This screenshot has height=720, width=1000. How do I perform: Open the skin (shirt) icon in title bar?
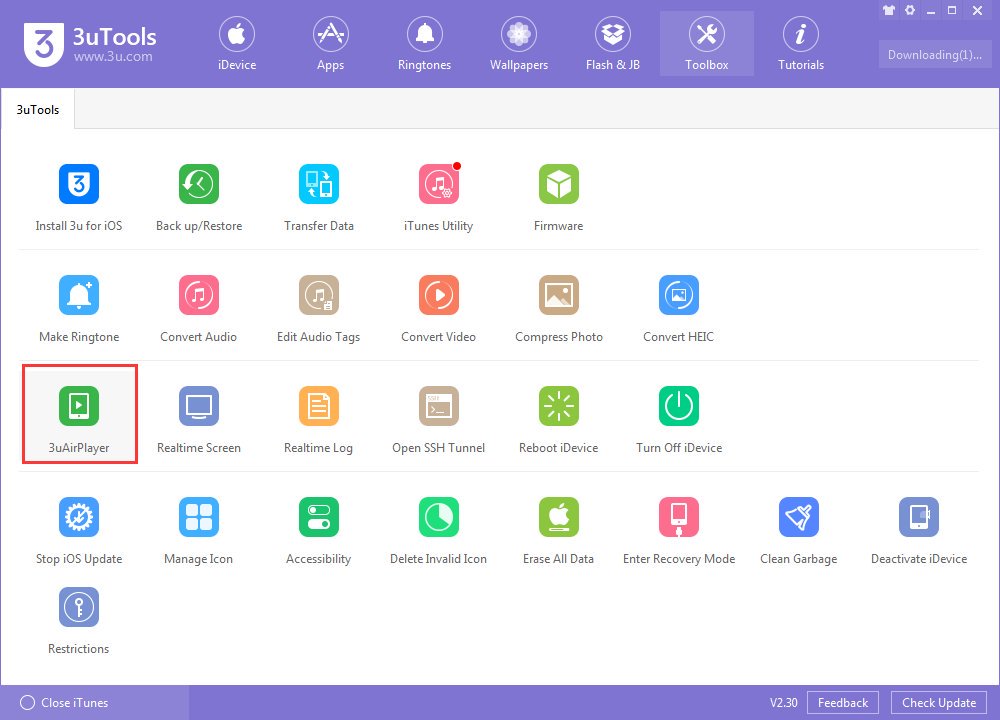tap(889, 10)
